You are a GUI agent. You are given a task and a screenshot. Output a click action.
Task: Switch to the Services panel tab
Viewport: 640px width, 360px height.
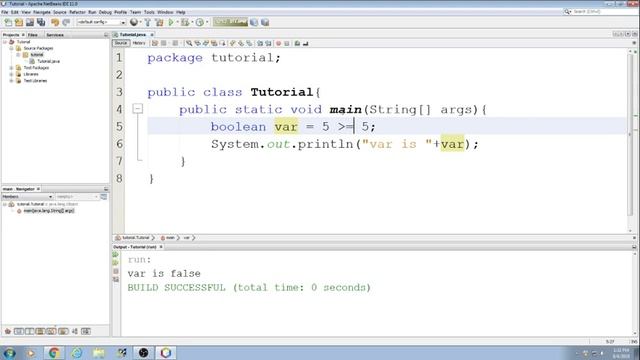pos(55,35)
